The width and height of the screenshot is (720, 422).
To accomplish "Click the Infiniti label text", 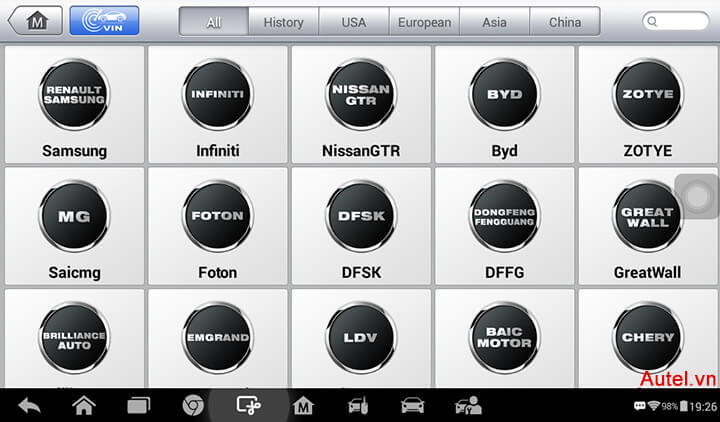I will (x=218, y=151).
